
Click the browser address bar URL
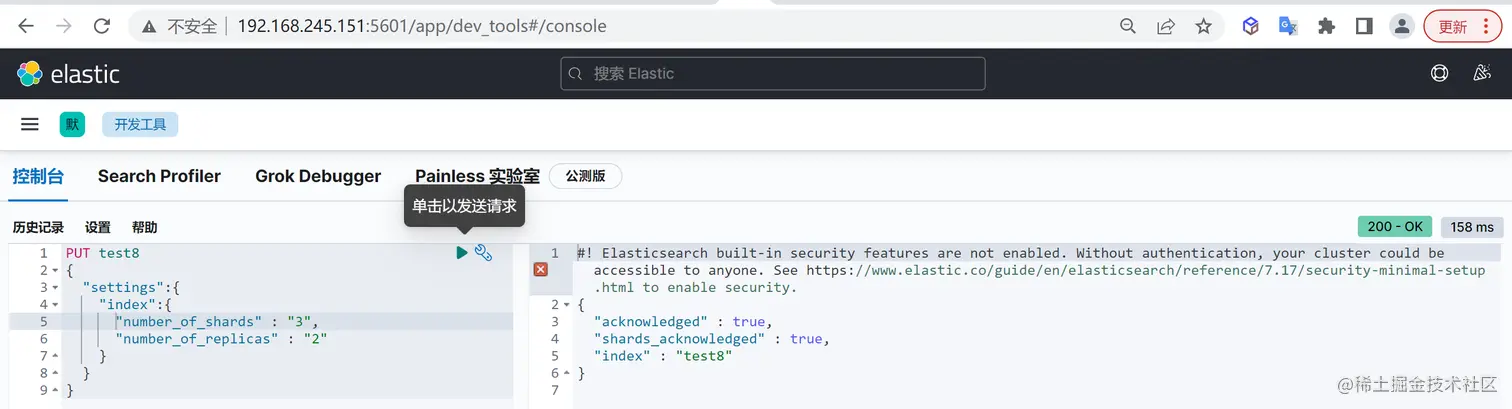422,26
